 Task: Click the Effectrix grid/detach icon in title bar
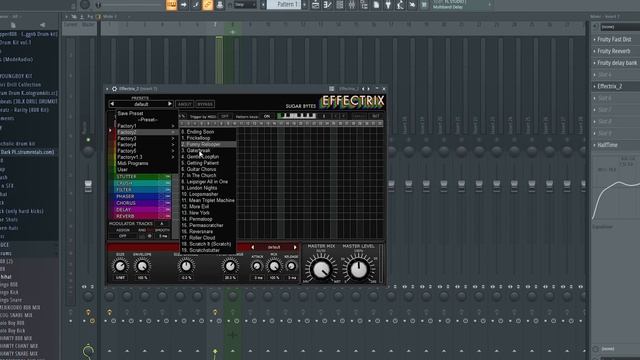(x=331, y=89)
